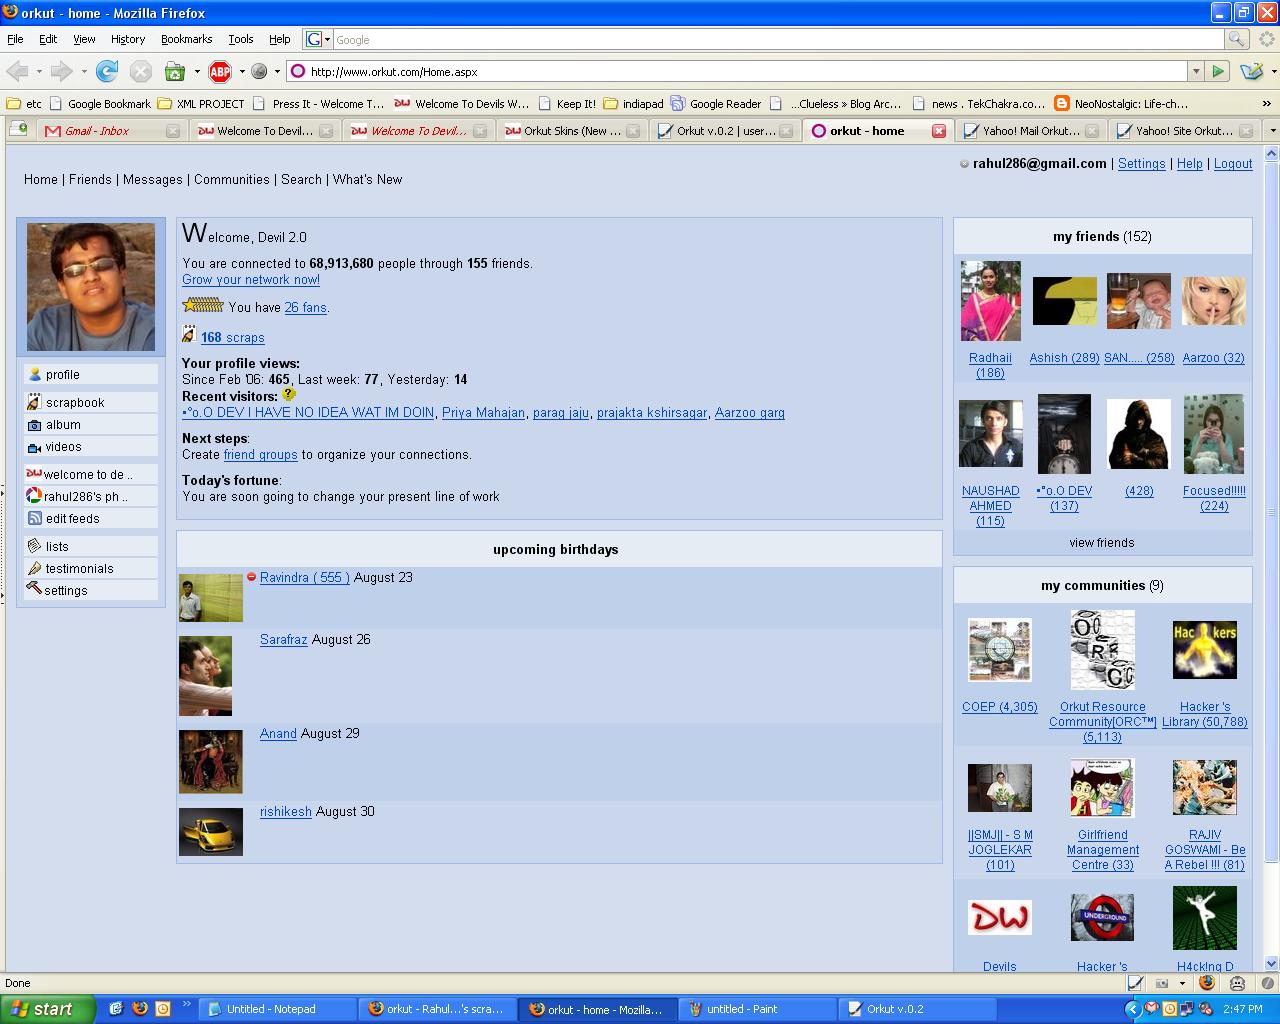Open the settings sidebar link with wrench icon
The height and width of the screenshot is (1024, 1280).
[x=91, y=590]
